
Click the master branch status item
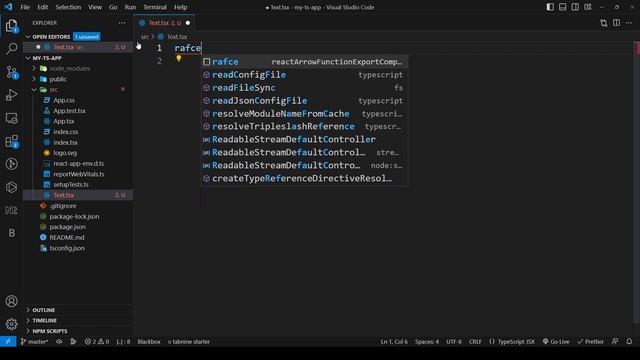[34, 342]
